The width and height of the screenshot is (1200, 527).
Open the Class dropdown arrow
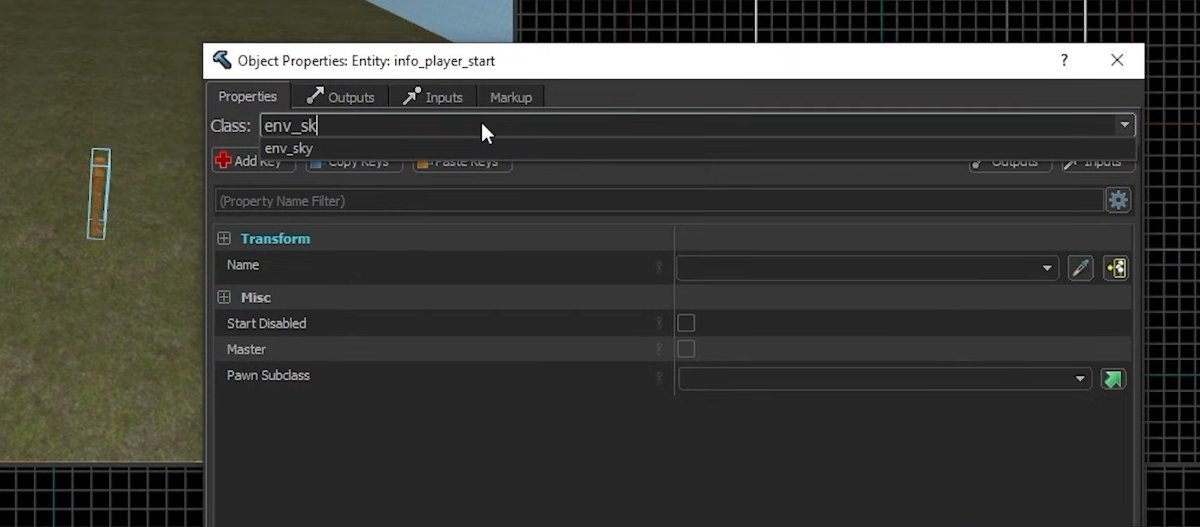pyautogui.click(x=1125, y=125)
